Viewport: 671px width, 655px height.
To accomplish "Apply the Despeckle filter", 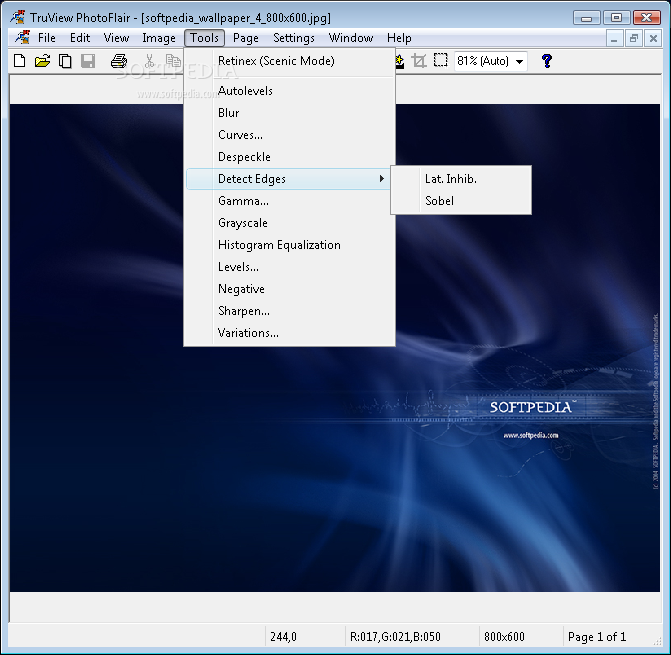I will 290,157.
